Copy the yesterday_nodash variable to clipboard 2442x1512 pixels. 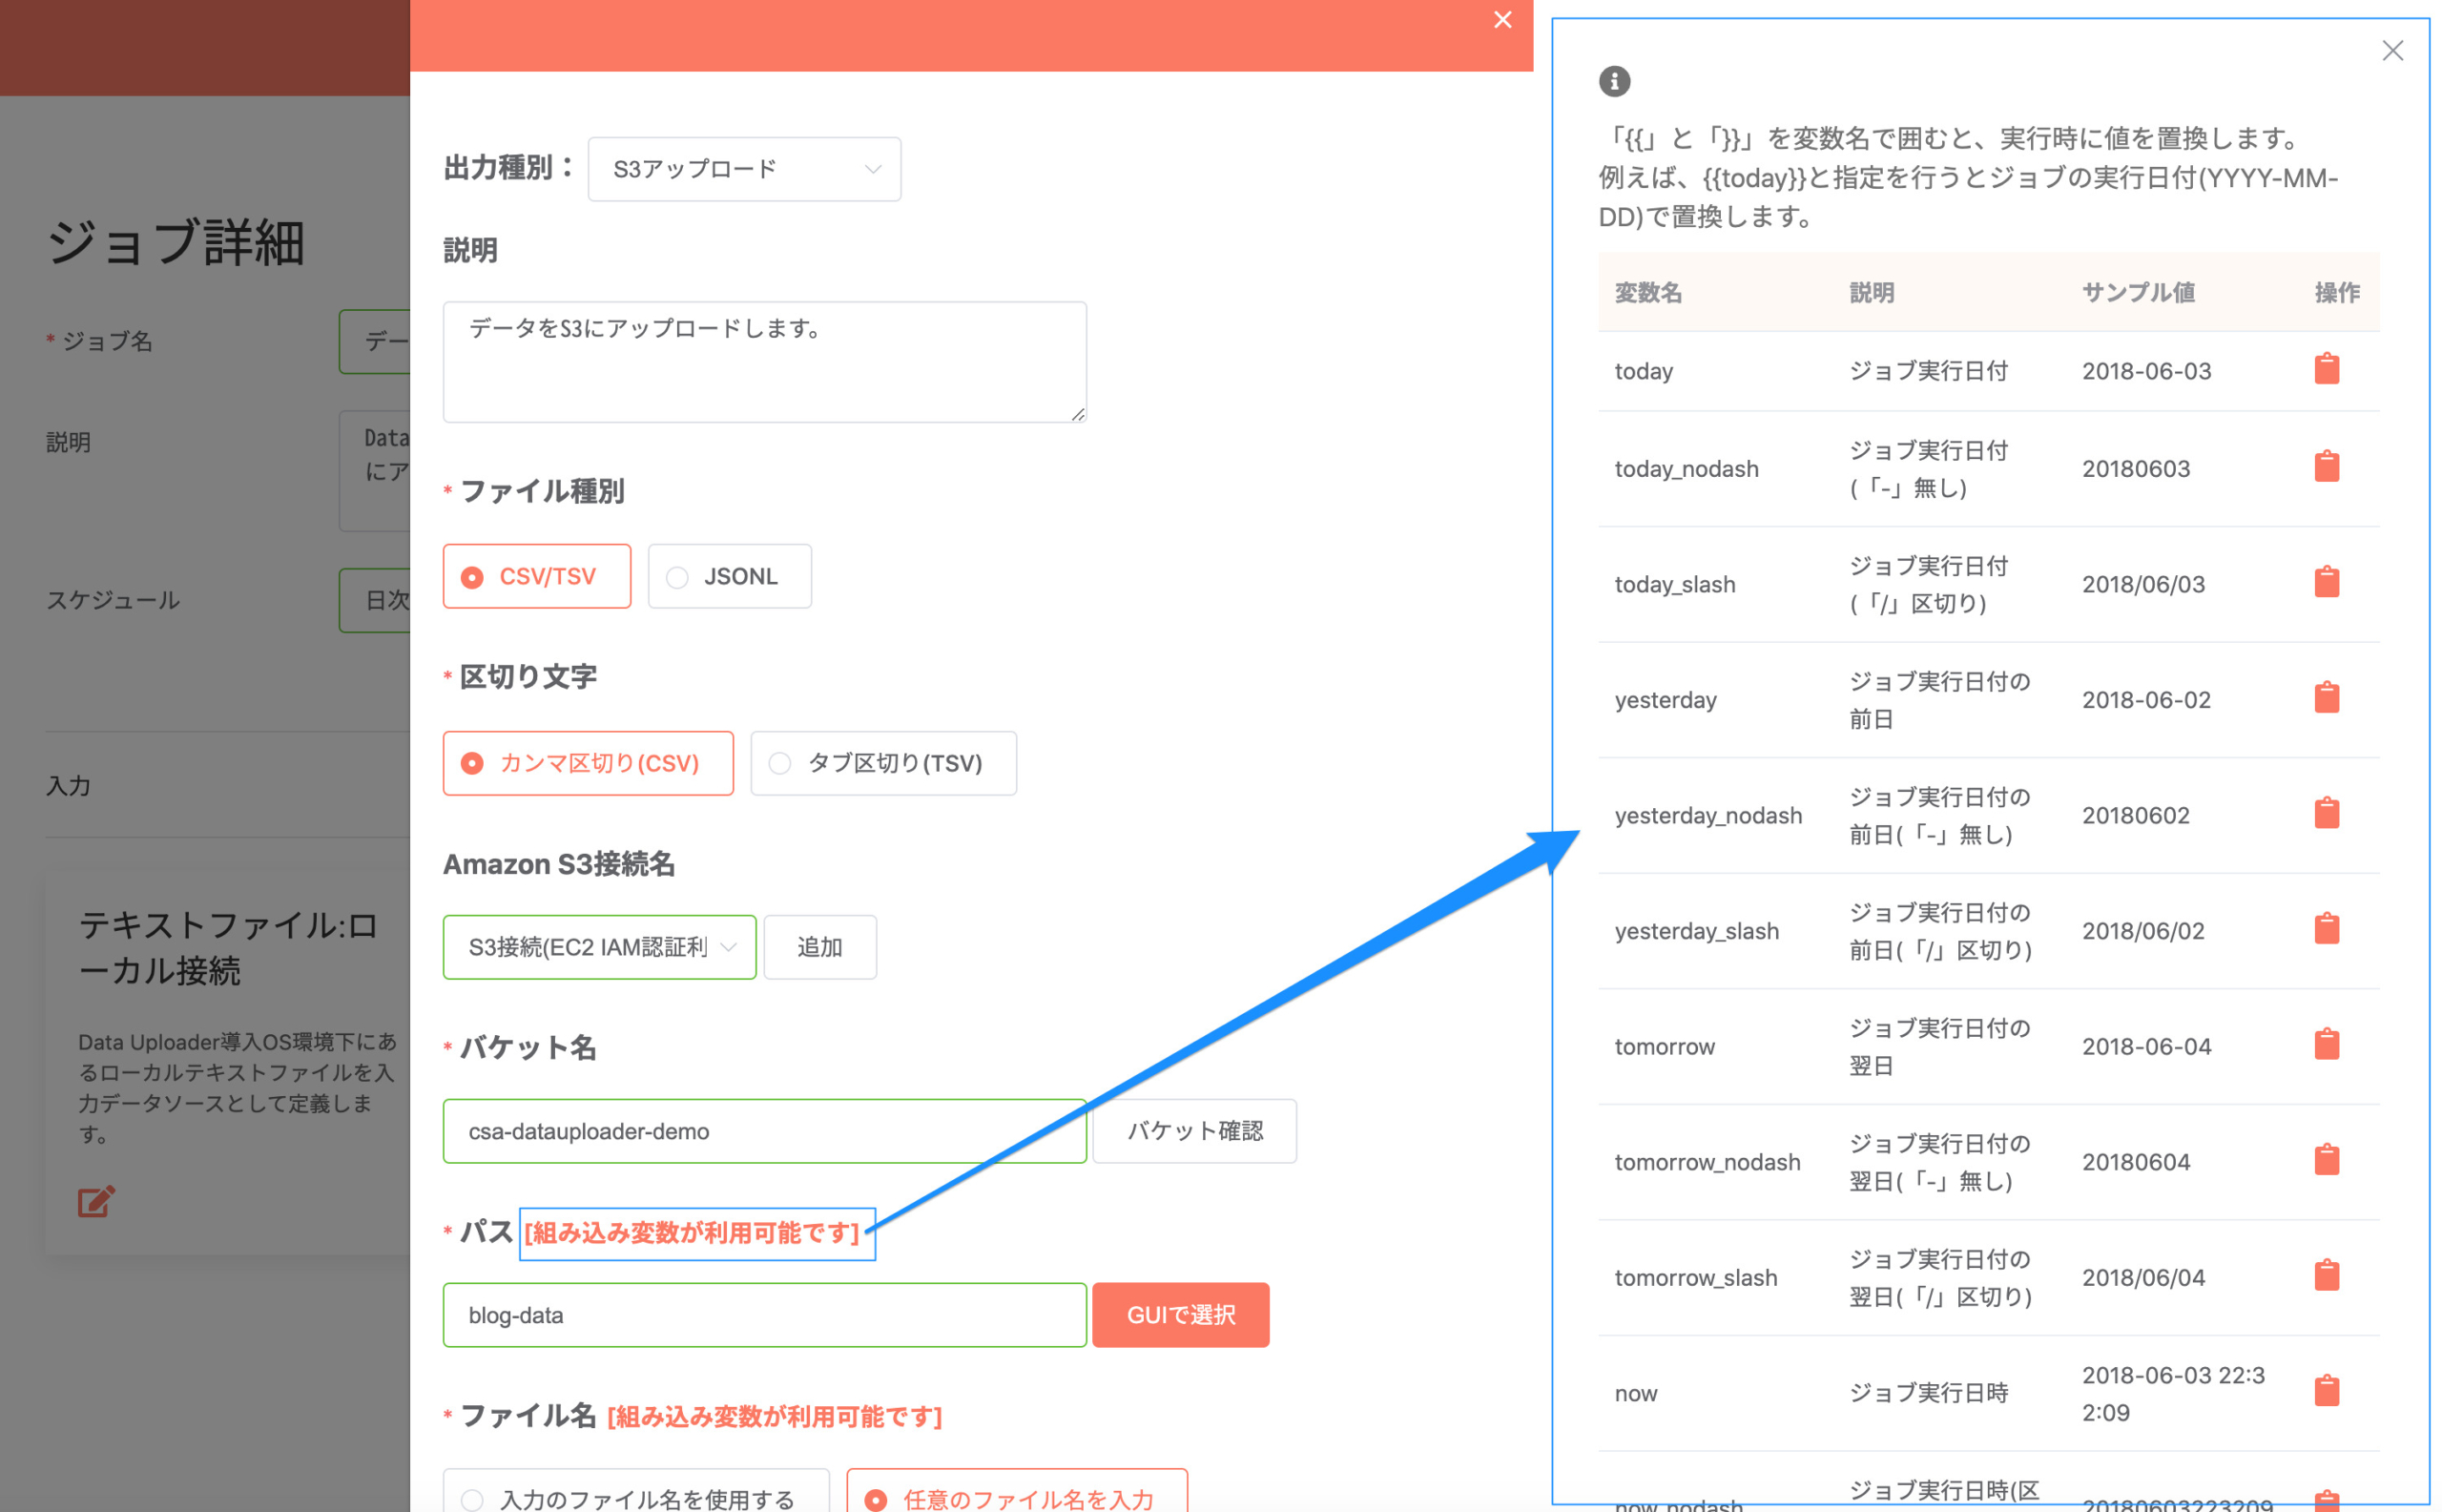(2327, 813)
